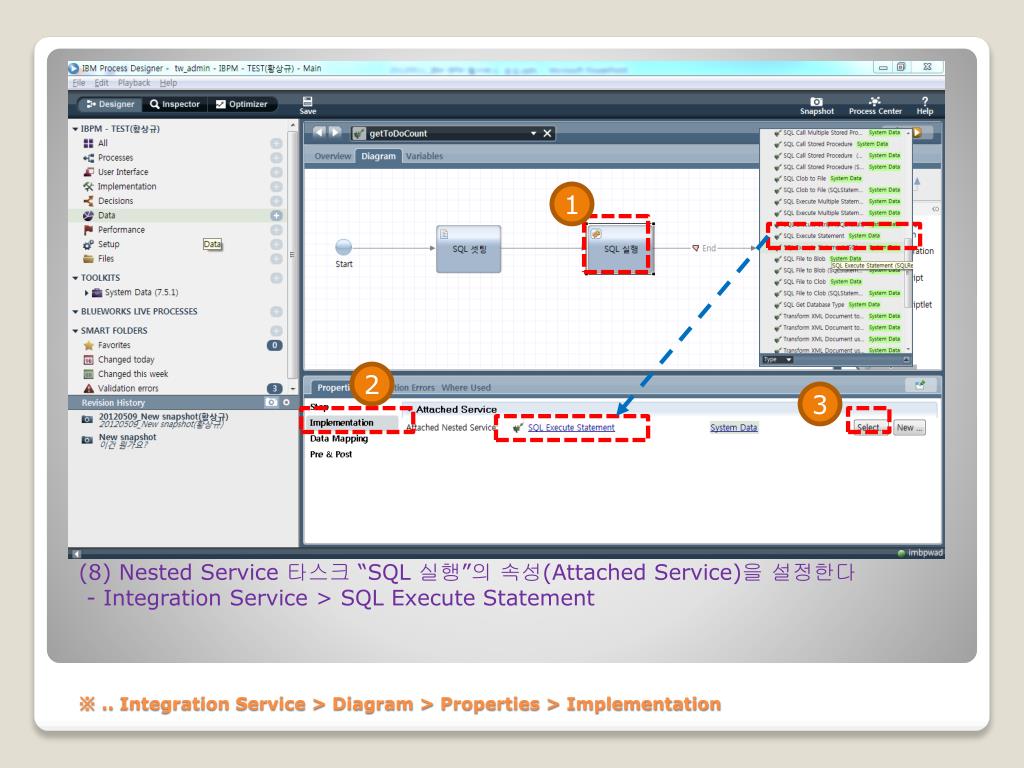This screenshot has height=768, width=1024.
Task: Open the Changed today smart folder
Action: (x=120, y=359)
